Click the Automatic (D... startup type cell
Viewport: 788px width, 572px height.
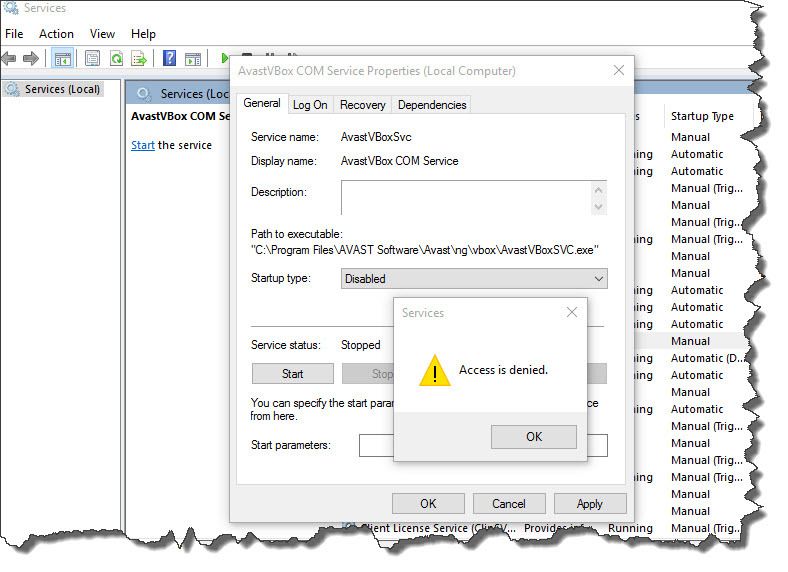pos(707,358)
